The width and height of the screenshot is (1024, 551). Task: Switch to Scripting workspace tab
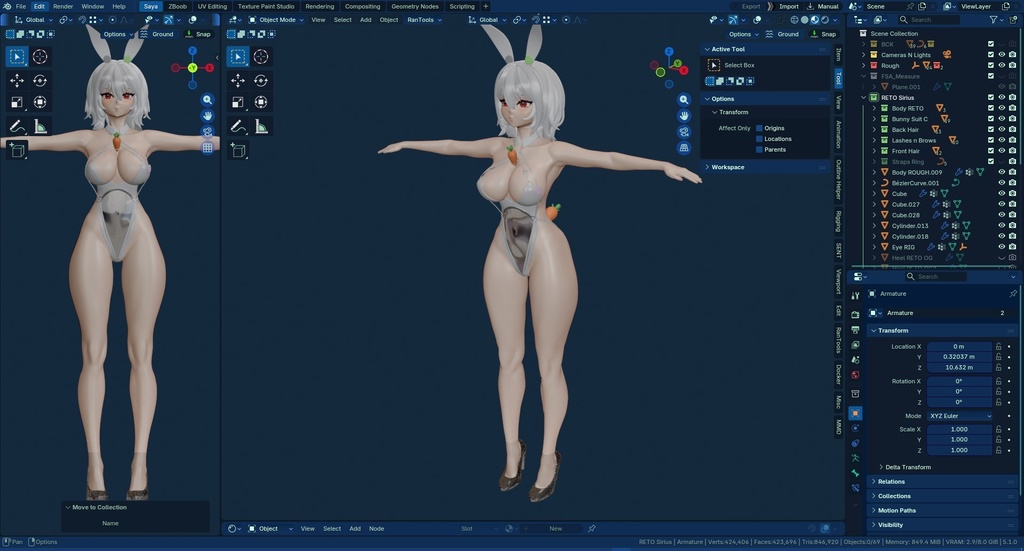coord(462,7)
